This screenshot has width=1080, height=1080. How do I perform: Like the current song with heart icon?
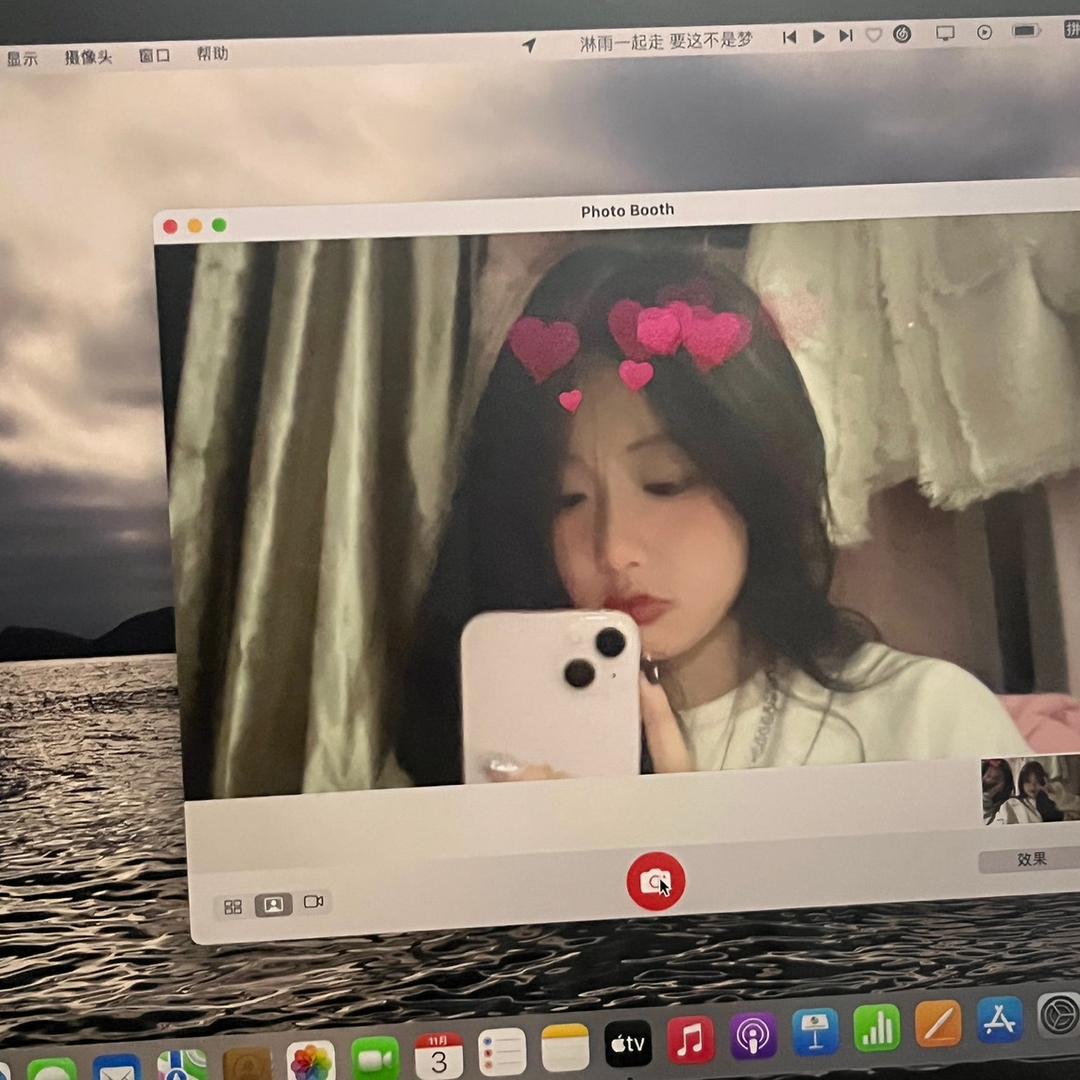tap(873, 35)
